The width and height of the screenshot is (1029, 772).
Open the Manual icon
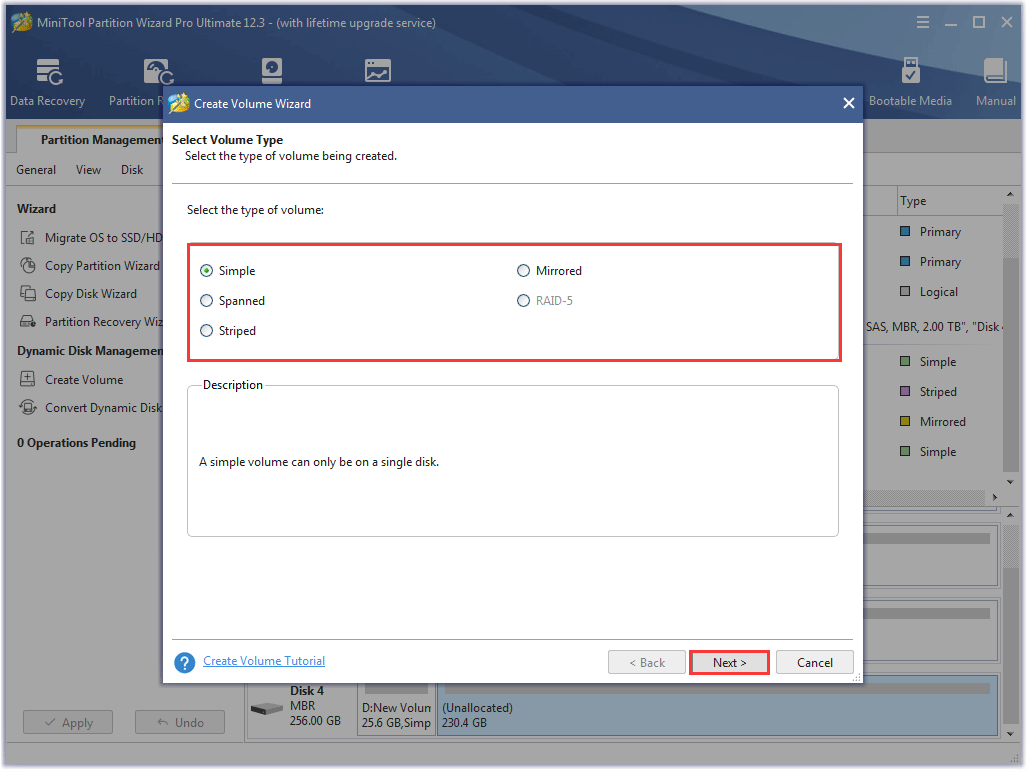pyautogui.click(x=995, y=81)
